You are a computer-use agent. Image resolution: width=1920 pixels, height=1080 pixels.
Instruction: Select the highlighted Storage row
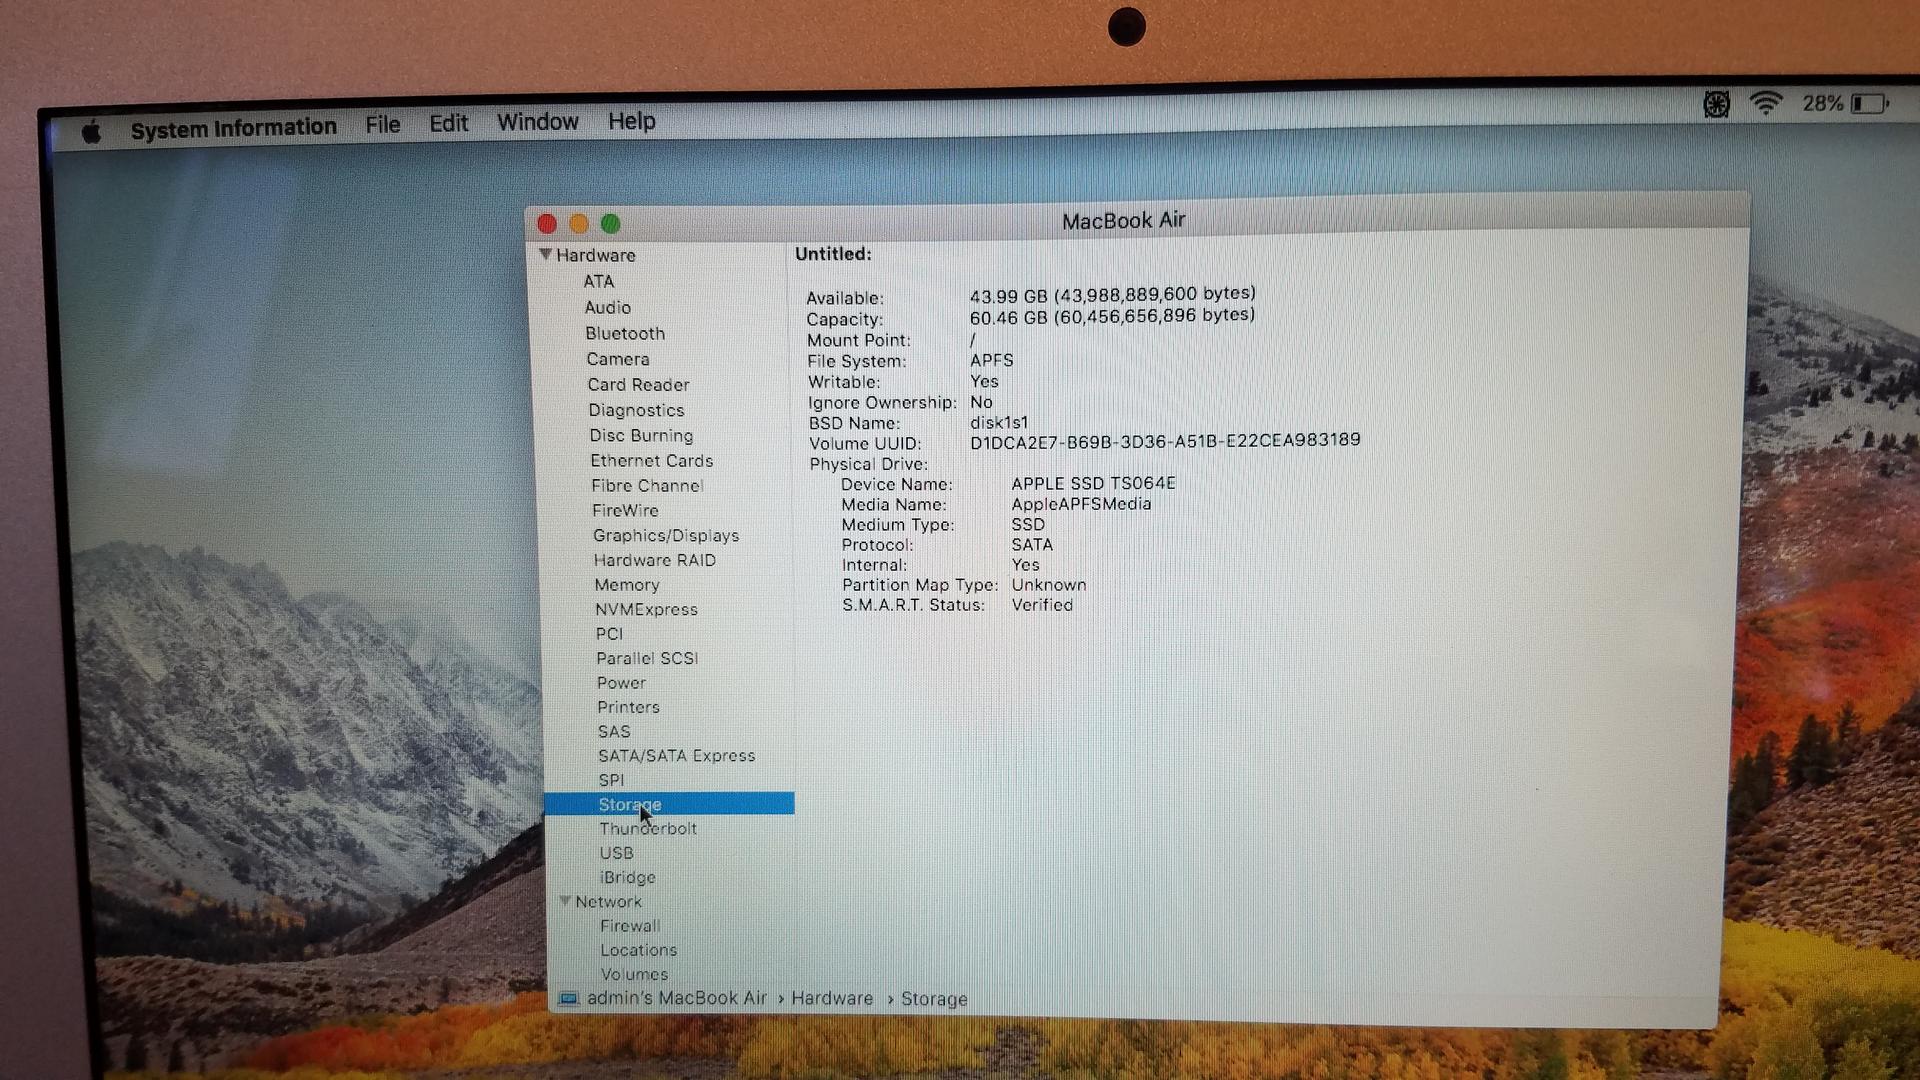point(669,804)
